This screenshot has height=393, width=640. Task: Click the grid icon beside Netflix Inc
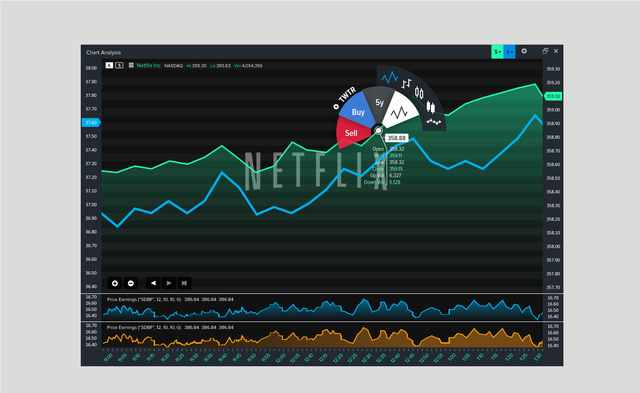pyautogui.click(x=131, y=65)
